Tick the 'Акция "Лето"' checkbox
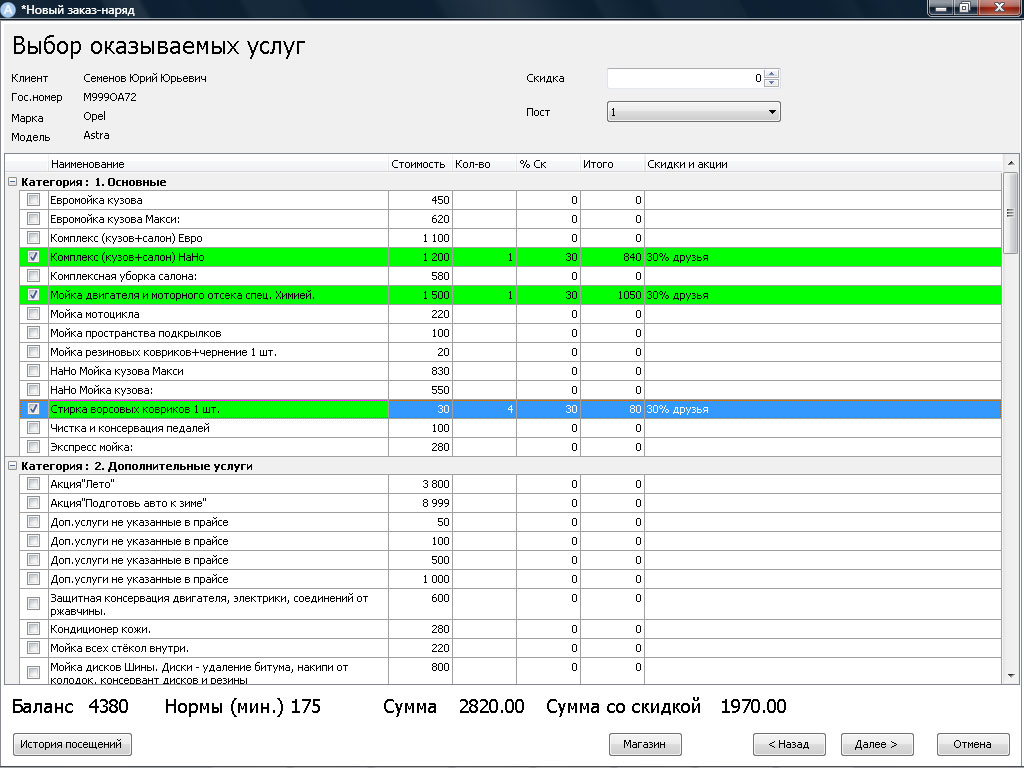Screen dimensions: 1024x768 pos(34,484)
